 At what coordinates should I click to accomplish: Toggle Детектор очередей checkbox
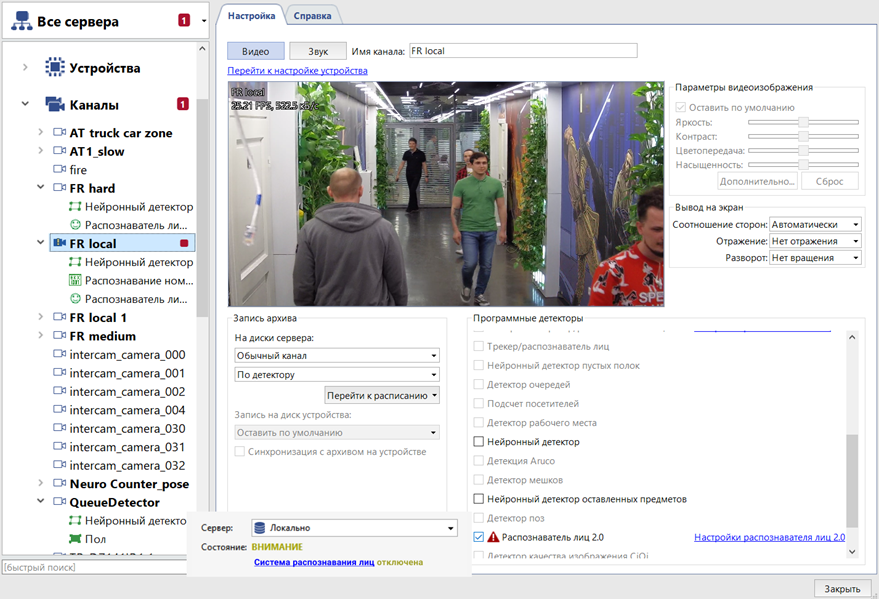(479, 384)
